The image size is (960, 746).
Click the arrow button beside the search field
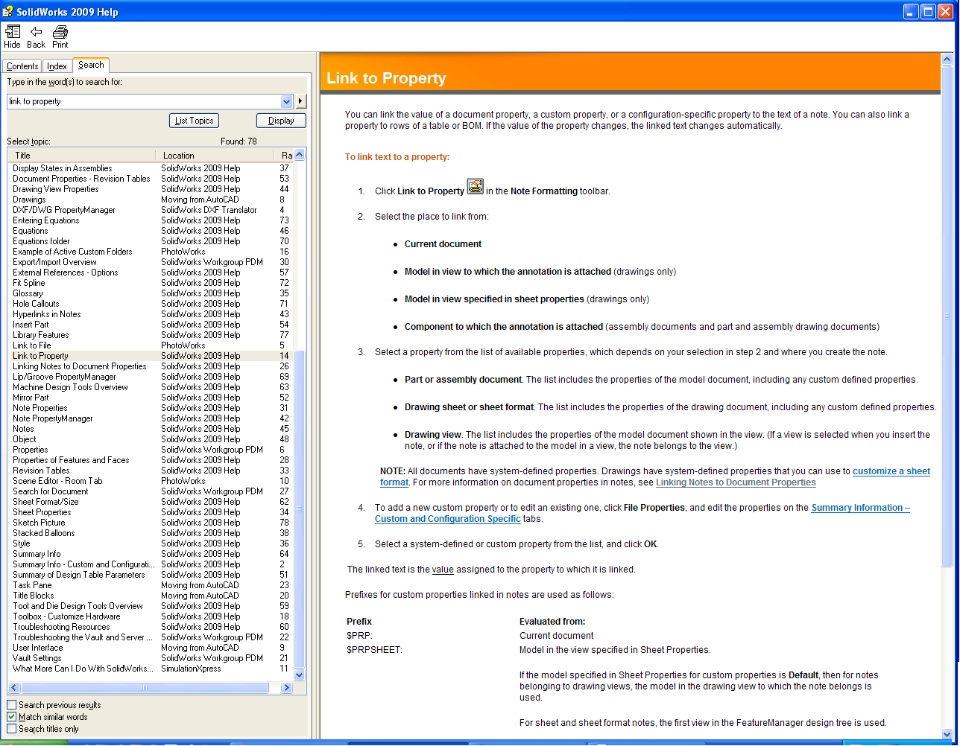click(x=300, y=101)
